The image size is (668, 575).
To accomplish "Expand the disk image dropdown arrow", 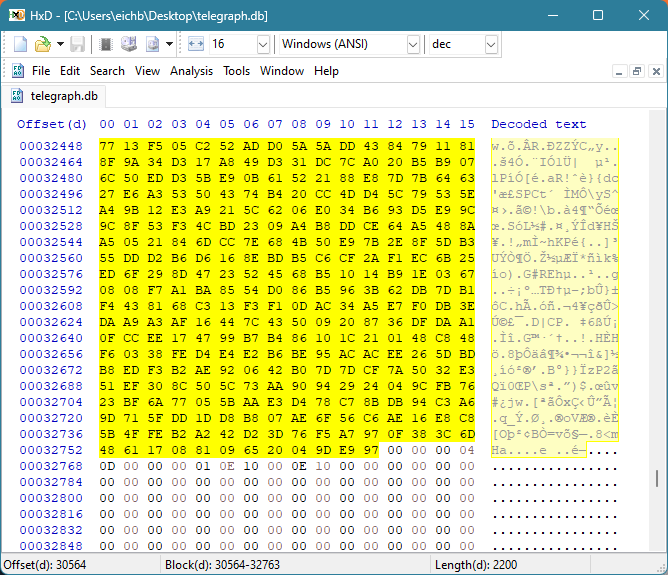I will [170, 44].
